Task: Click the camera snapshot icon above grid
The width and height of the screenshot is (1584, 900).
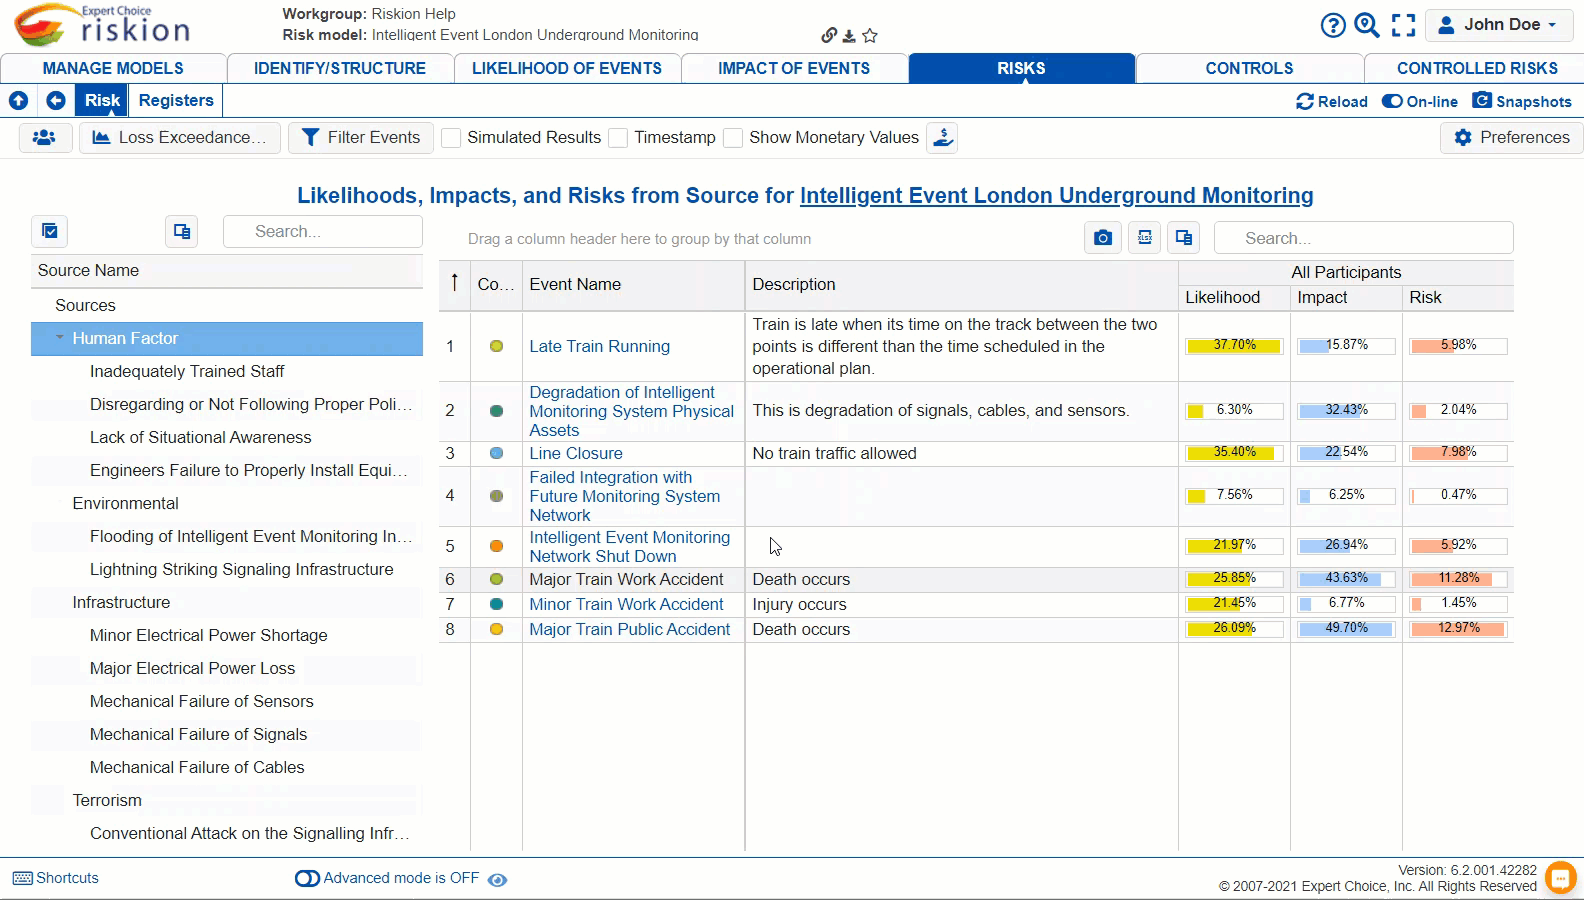Action: coord(1102,238)
